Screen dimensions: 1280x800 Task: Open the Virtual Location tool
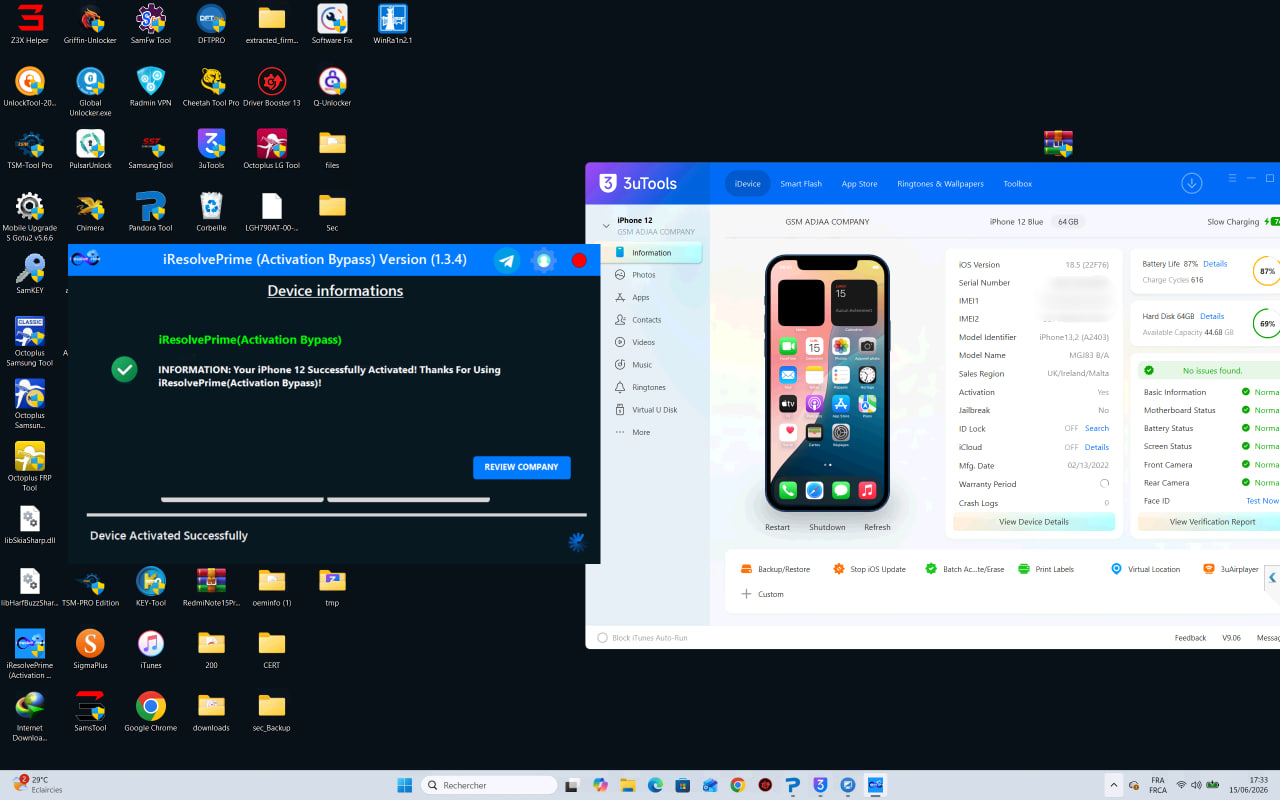coord(1145,569)
